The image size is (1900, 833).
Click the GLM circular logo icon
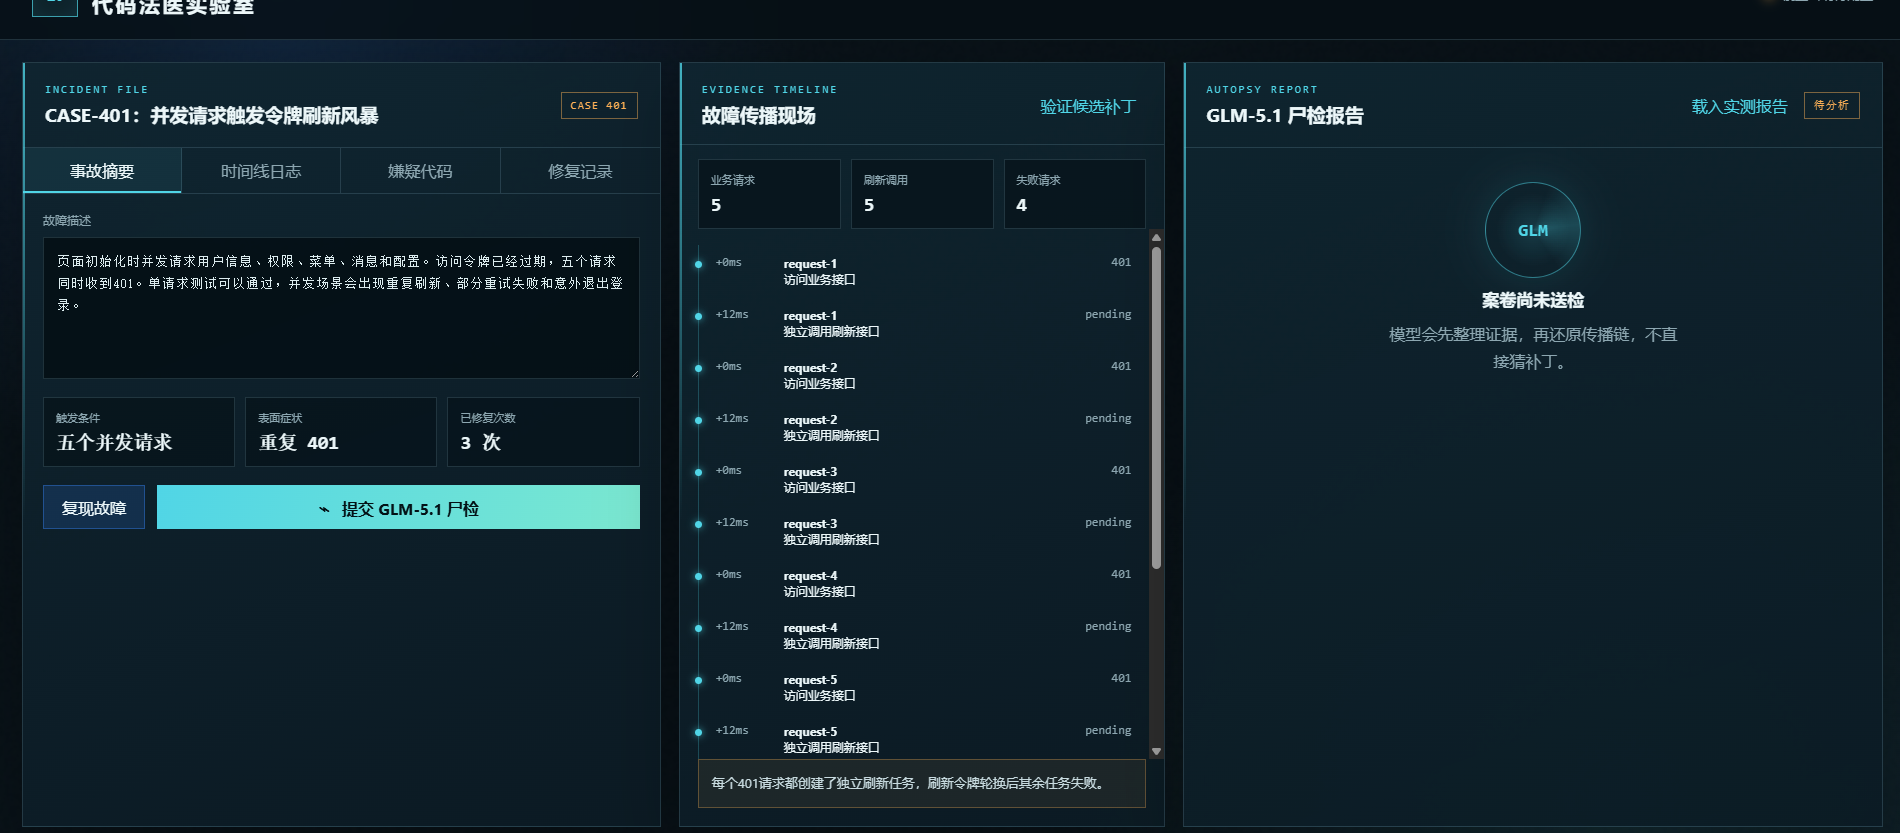tap(1533, 230)
